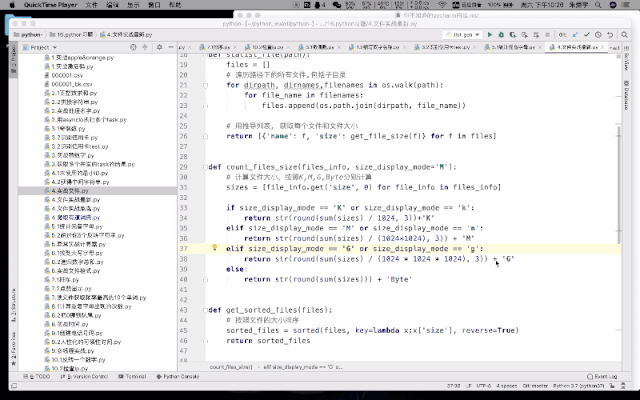The height and width of the screenshot is (400, 640).
Task: Open the Apple menu
Action: coord(12,5)
